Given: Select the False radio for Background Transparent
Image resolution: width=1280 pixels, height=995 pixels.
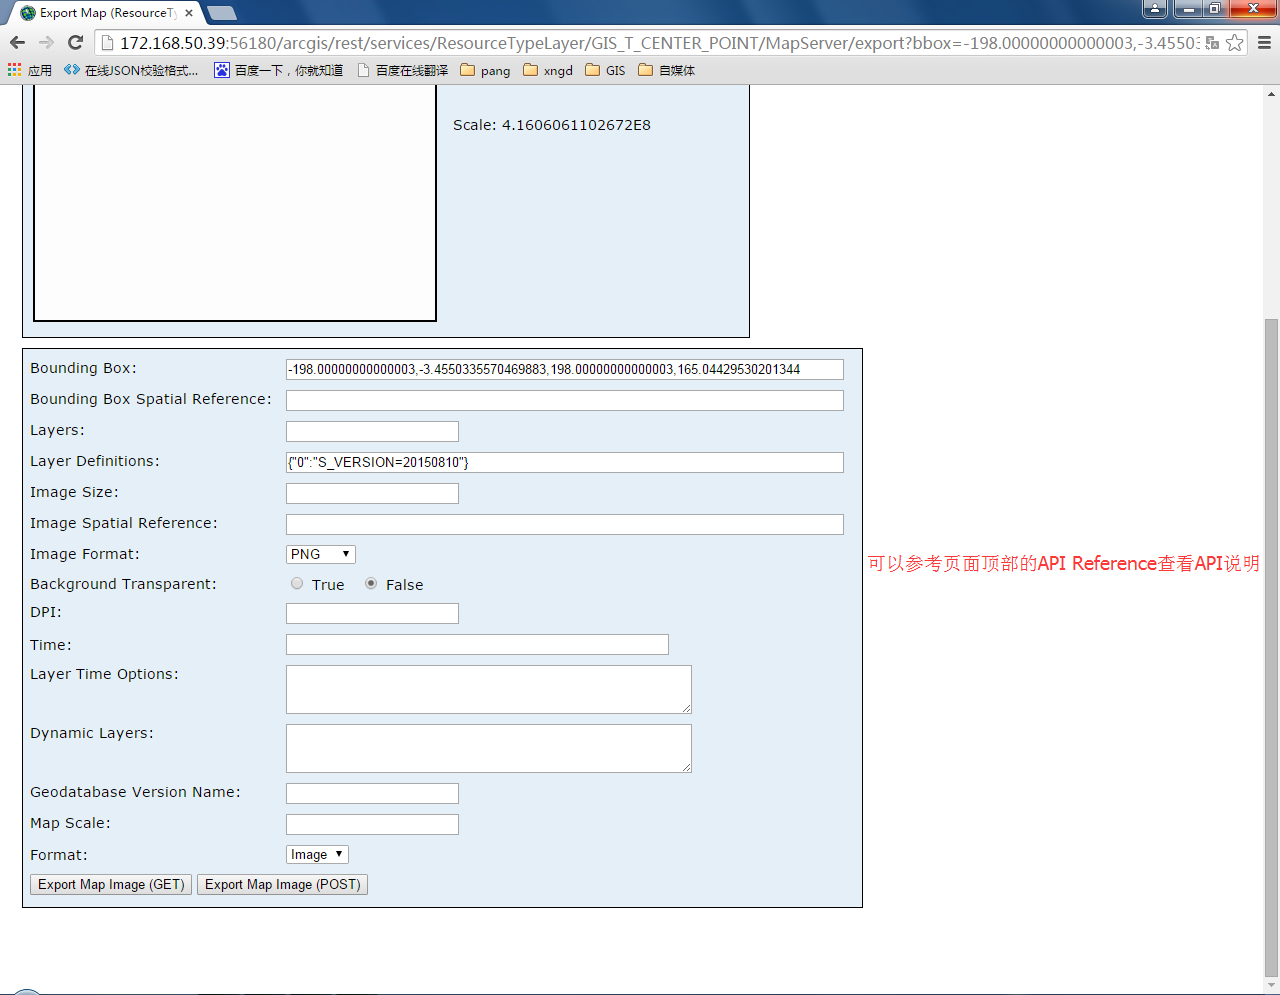Looking at the screenshot, I should 371,583.
